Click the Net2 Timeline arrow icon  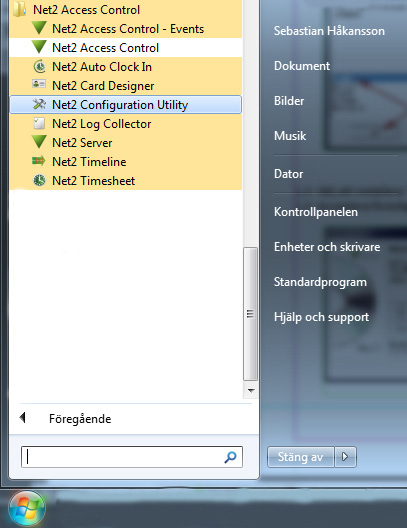click(x=39, y=161)
